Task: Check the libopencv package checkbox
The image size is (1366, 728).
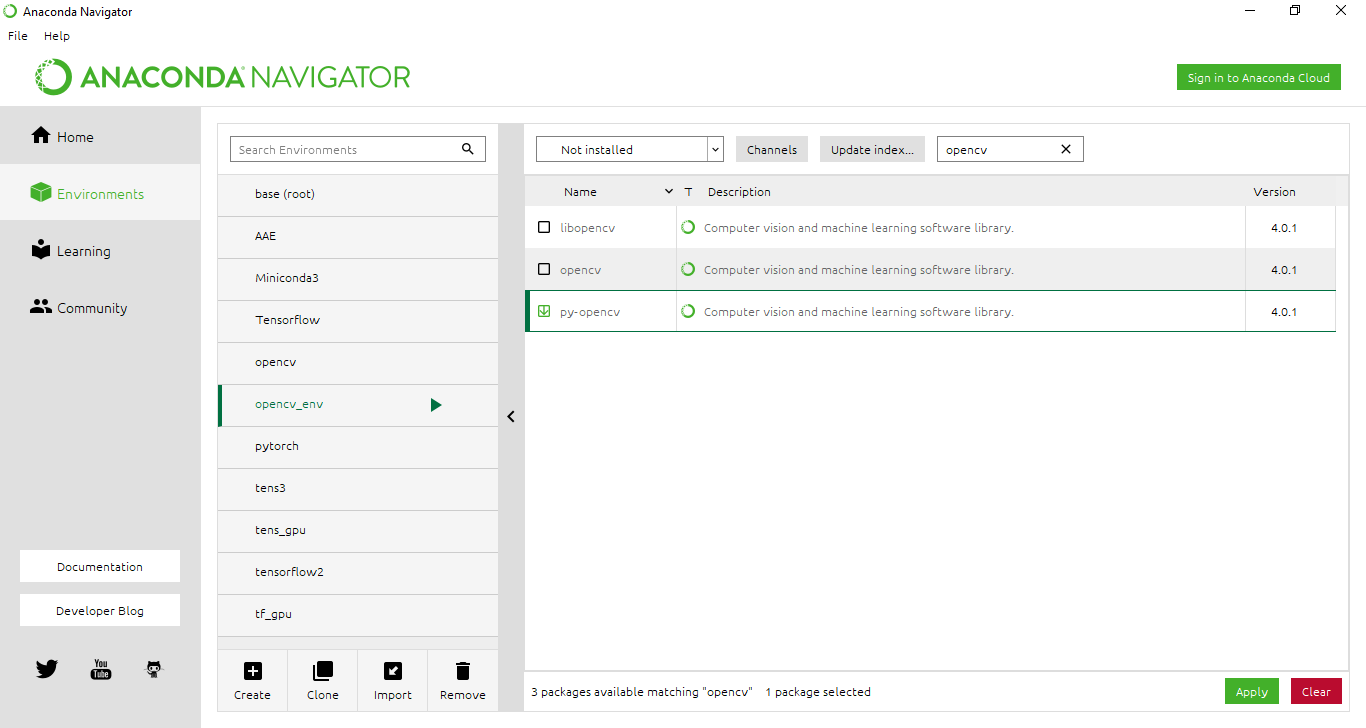Action: [544, 228]
